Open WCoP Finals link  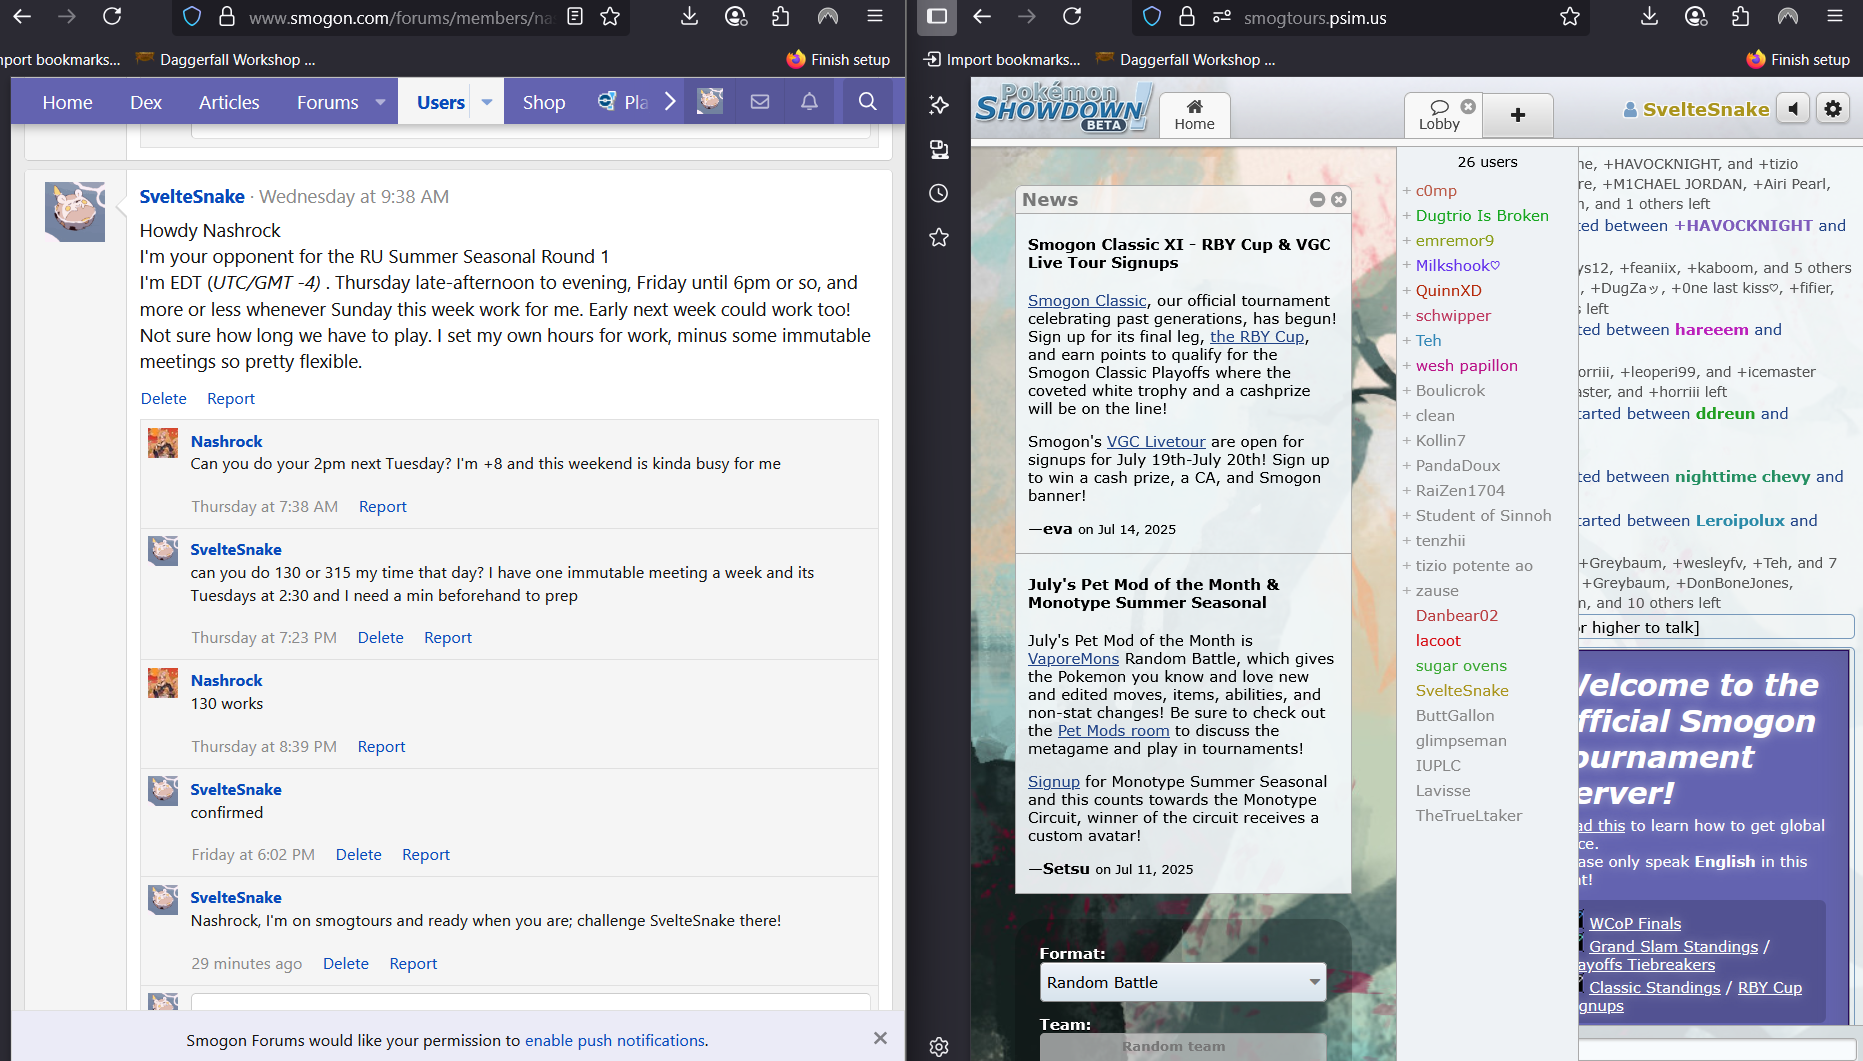click(1635, 923)
